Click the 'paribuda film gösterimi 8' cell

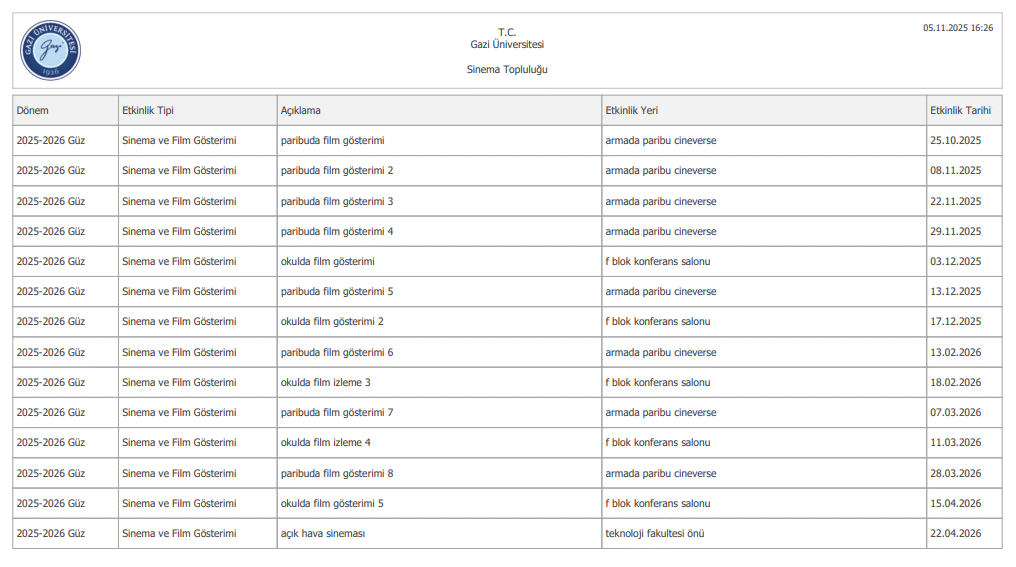(x=337, y=474)
